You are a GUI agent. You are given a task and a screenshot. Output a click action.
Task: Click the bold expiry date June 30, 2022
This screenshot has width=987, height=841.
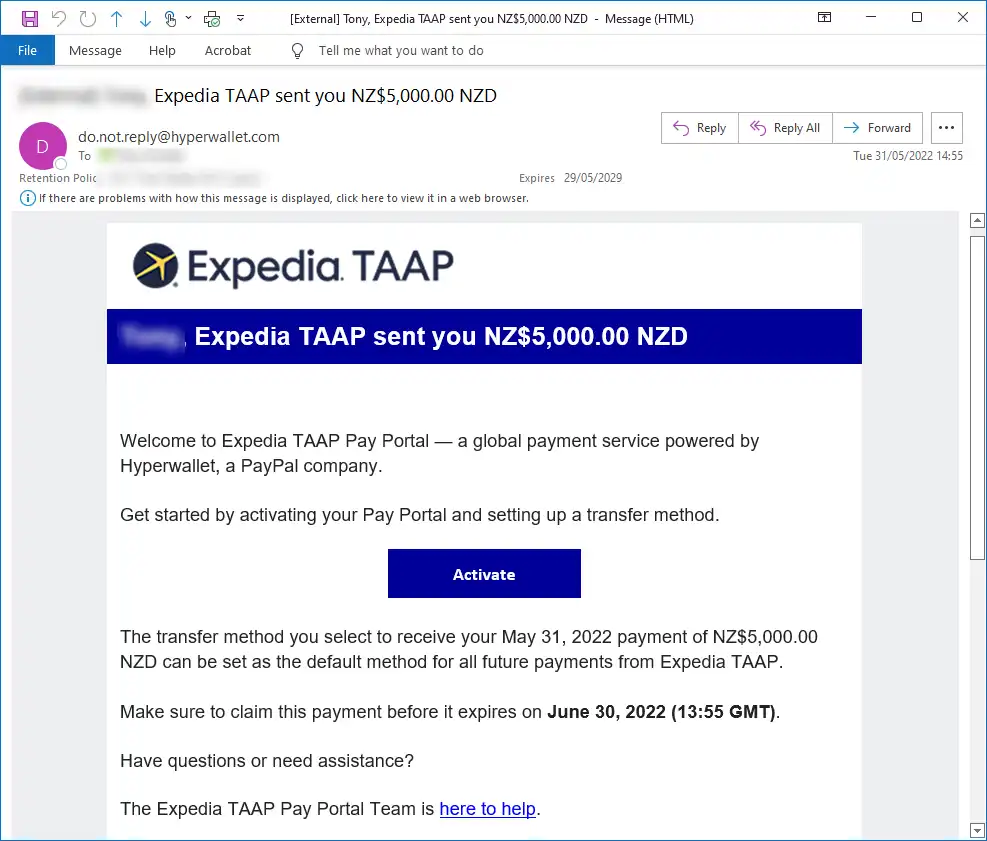click(x=661, y=711)
